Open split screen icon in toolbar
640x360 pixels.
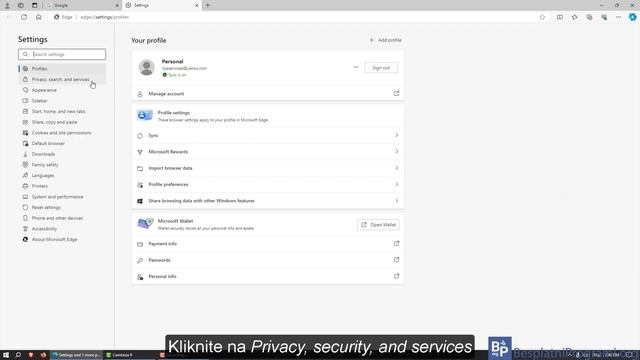click(560, 17)
